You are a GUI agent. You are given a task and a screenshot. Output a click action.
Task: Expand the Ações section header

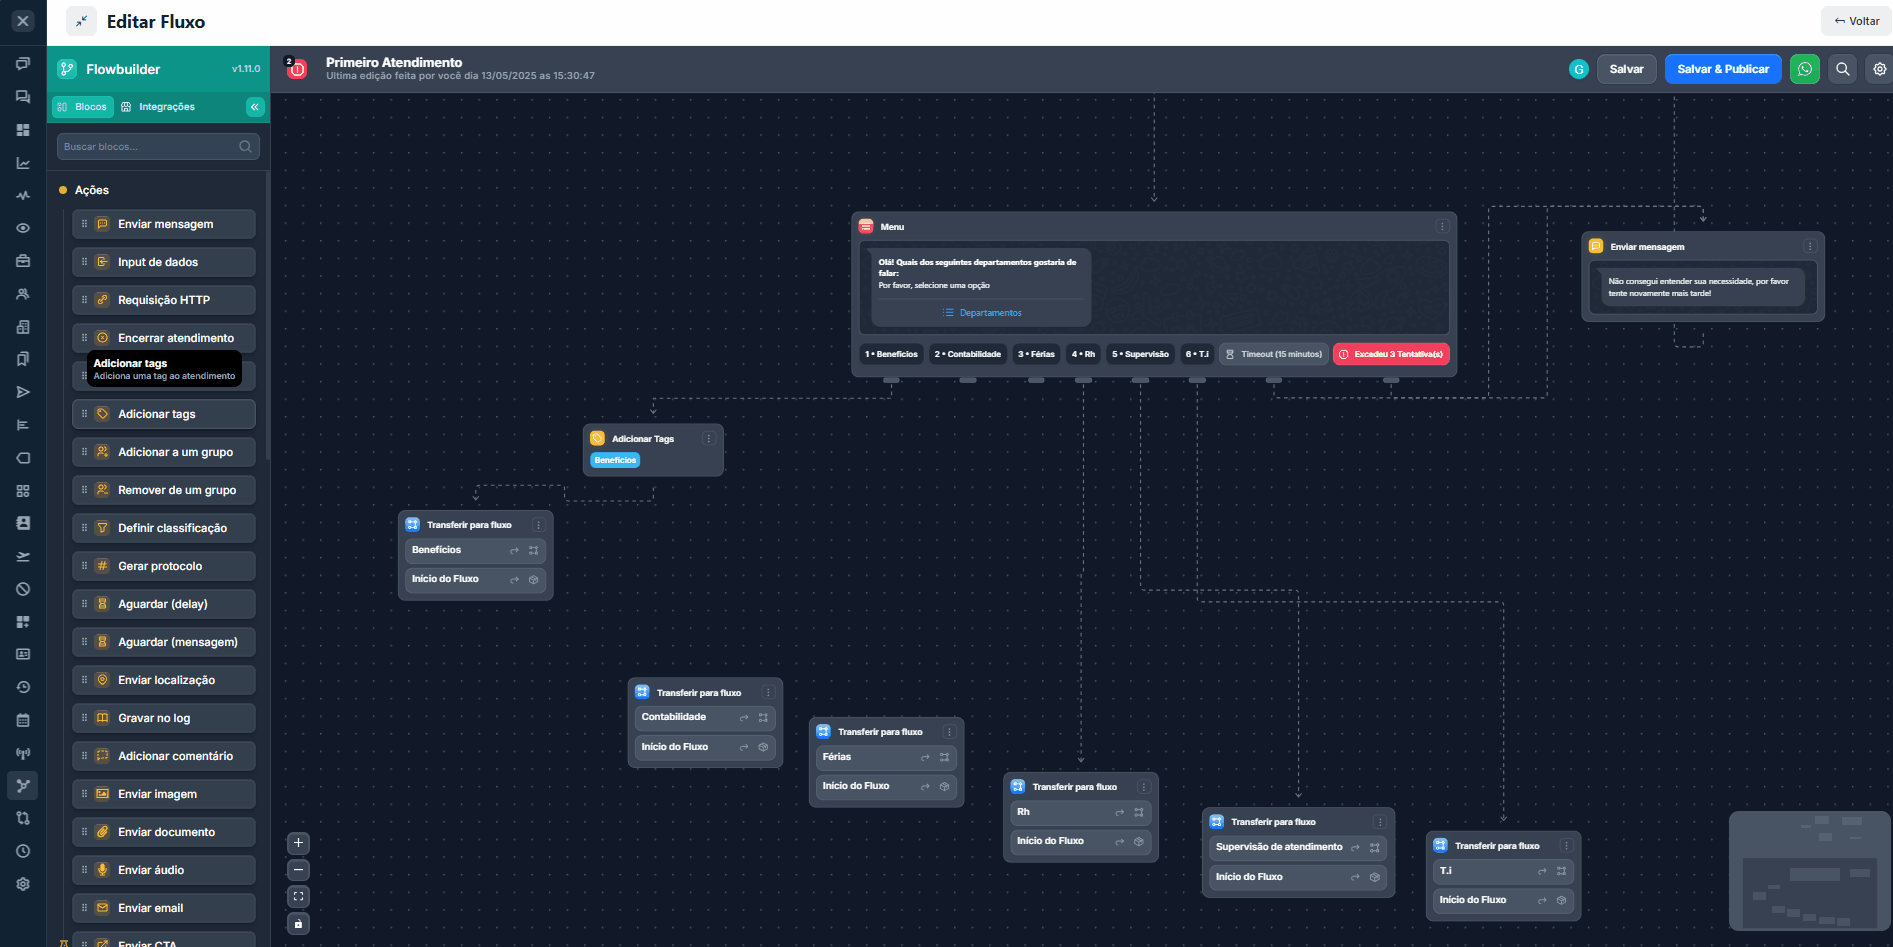point(91,190)
